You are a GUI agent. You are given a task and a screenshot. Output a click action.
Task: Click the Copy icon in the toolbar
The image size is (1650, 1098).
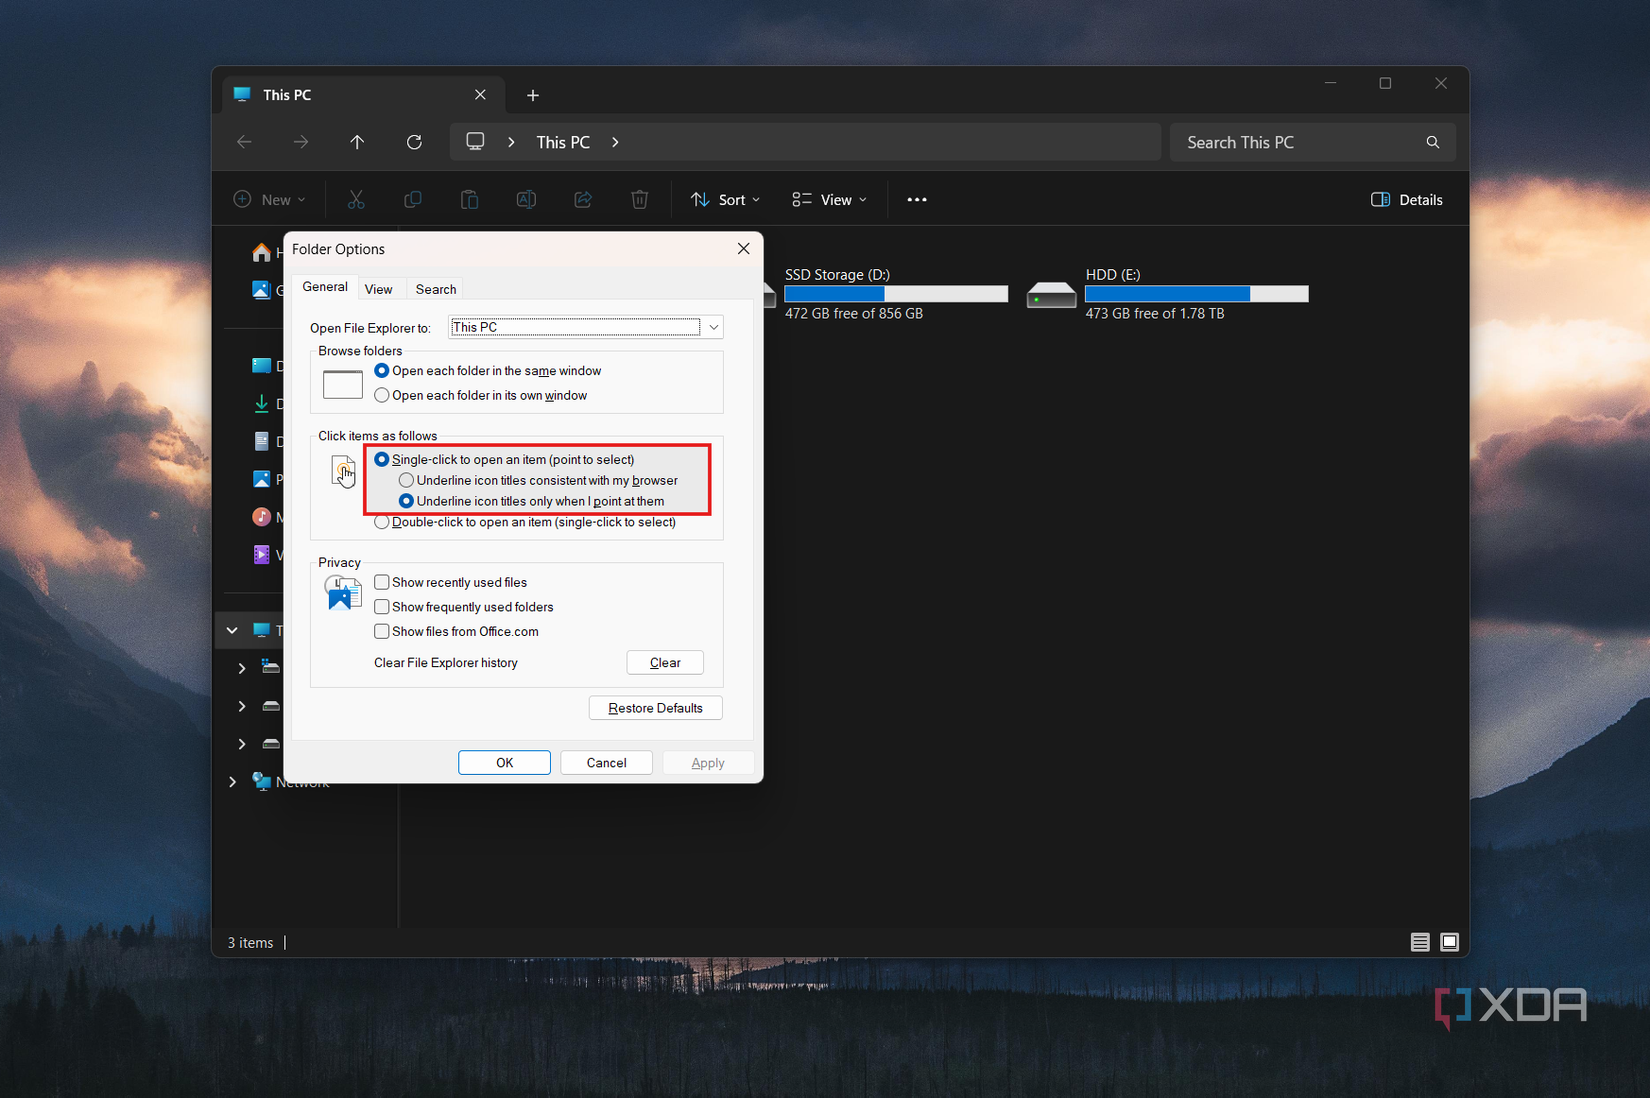[412, 199]
